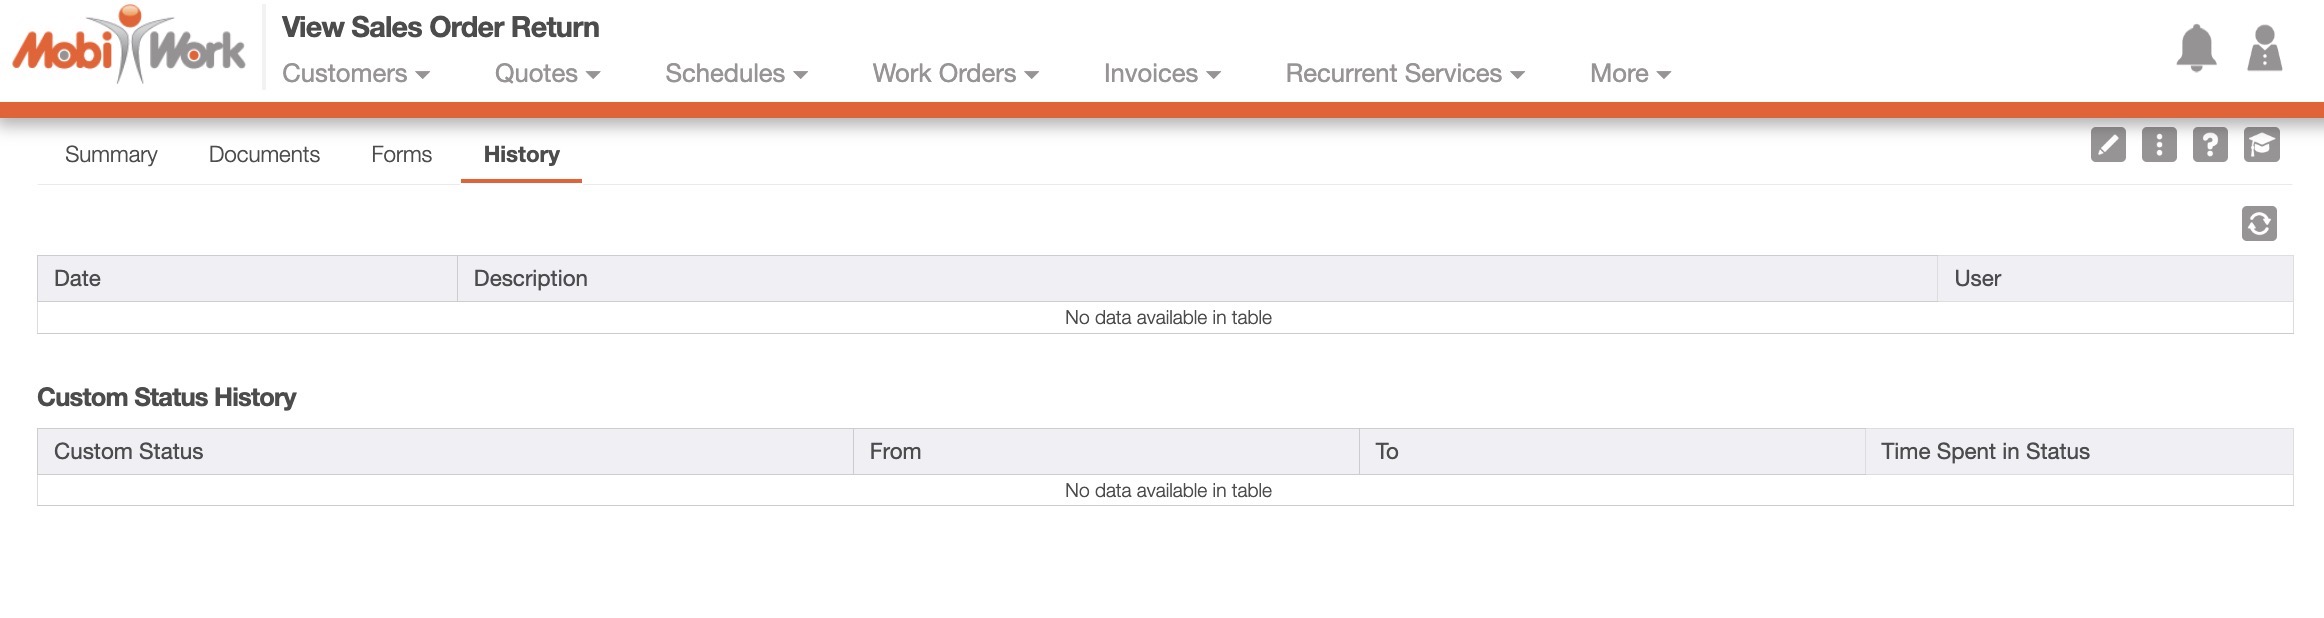Refresh the history table
Screen dimensions: 2324x618
pos(2259,223)
